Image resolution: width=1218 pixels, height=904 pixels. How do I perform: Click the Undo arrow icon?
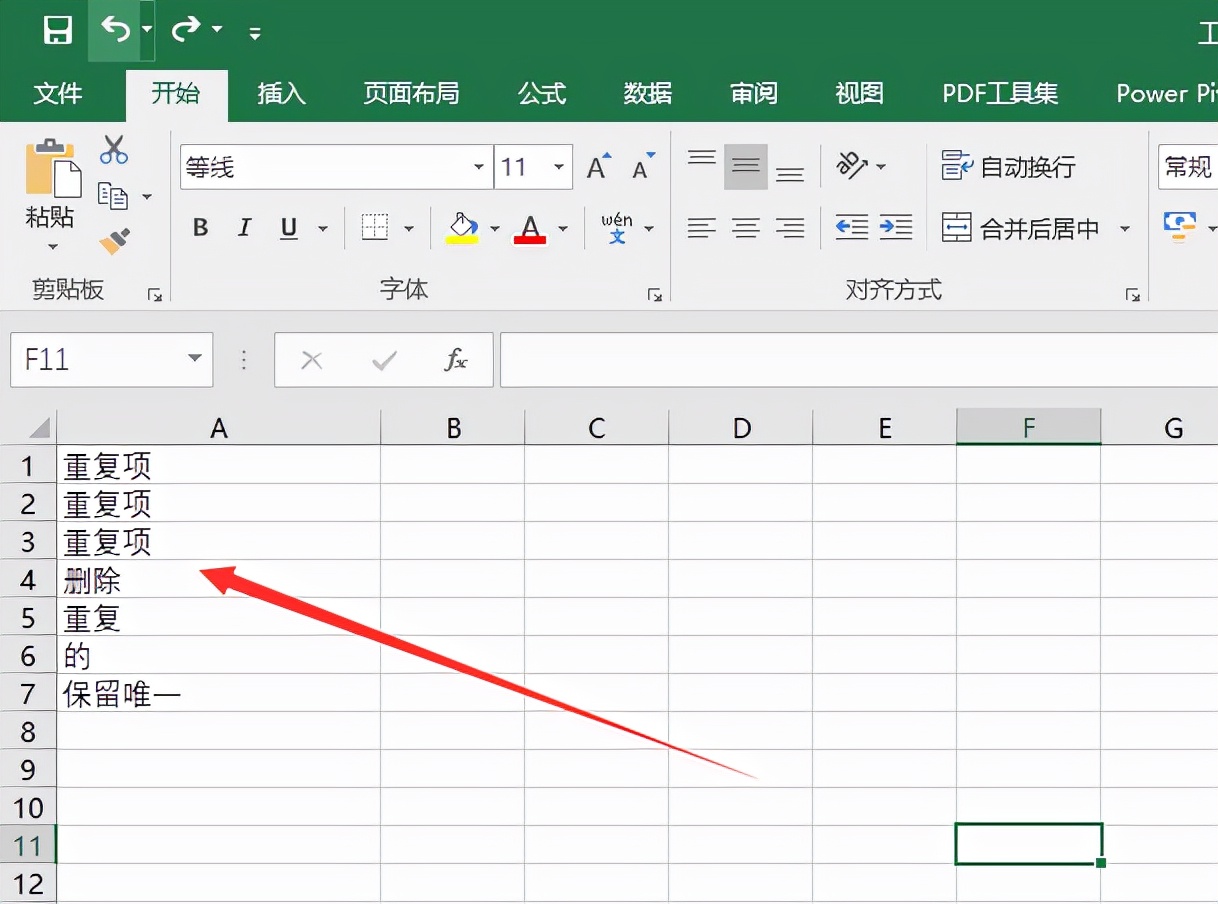coord(115,30)
